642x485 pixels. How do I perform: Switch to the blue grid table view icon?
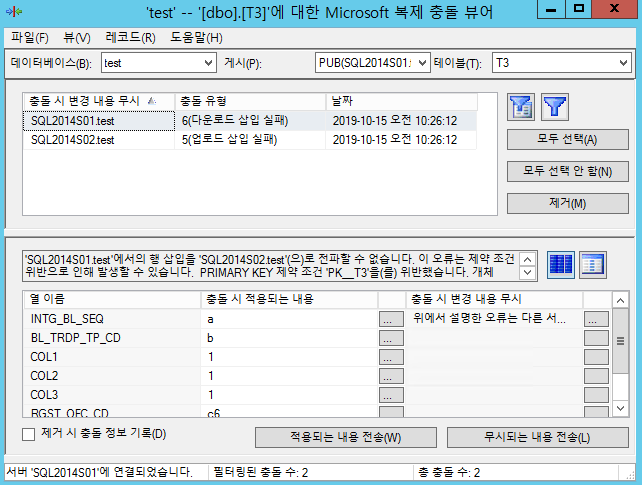point(561,264)
